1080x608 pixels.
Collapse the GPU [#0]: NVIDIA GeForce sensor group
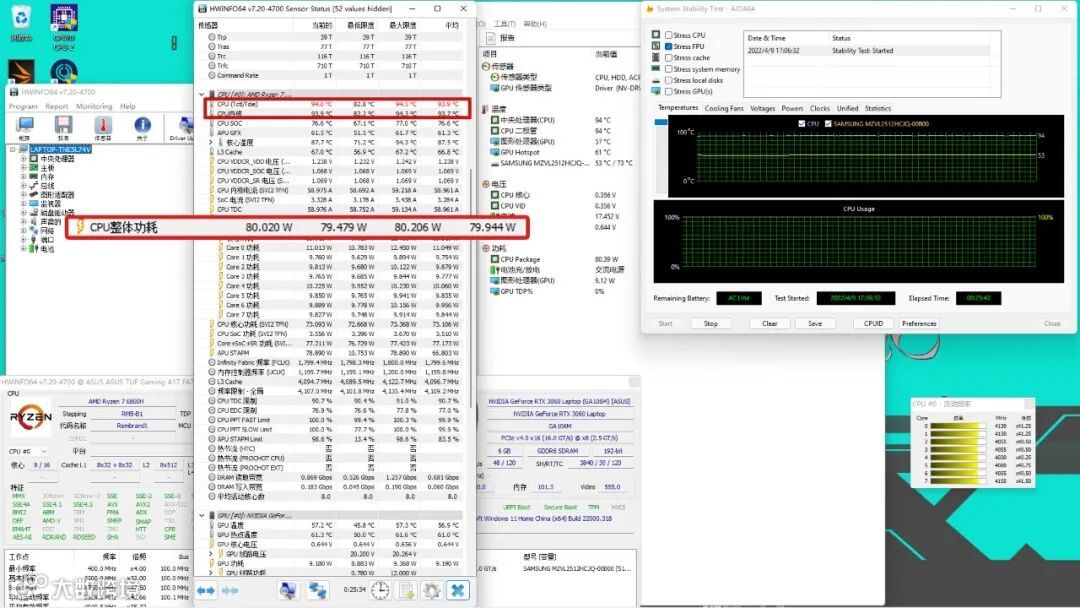[x=202, y=515]
